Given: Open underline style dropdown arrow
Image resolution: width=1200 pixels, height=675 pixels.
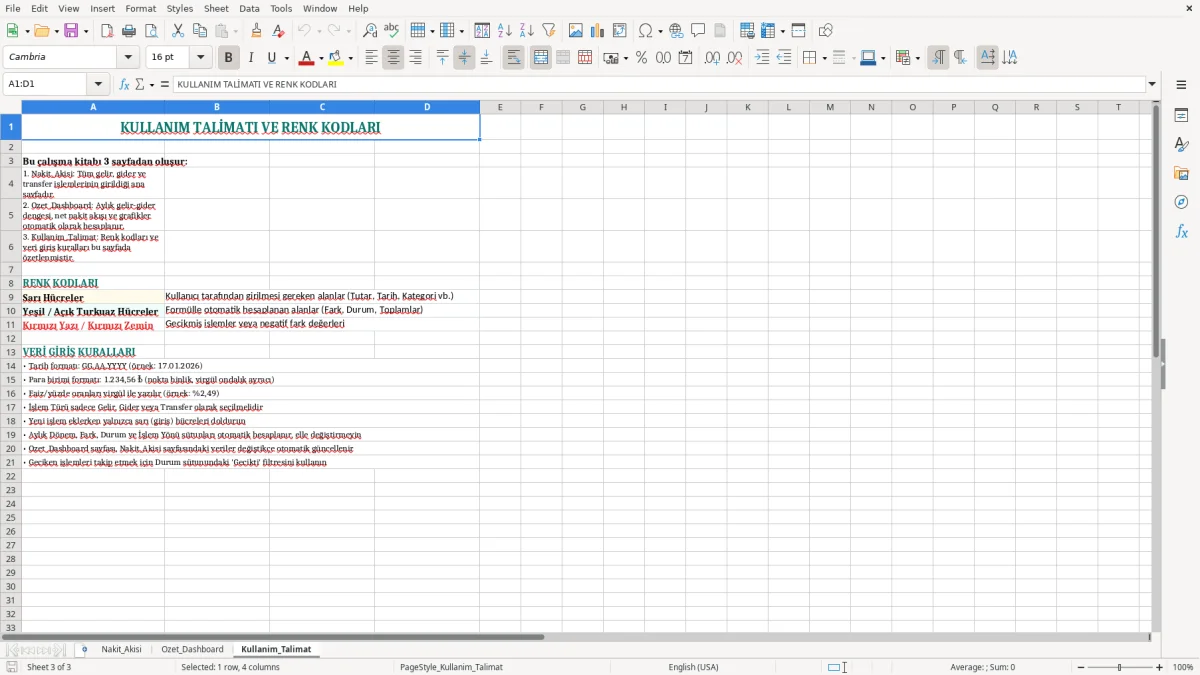Looking at the screenshot, I should [x=286, y=58].
